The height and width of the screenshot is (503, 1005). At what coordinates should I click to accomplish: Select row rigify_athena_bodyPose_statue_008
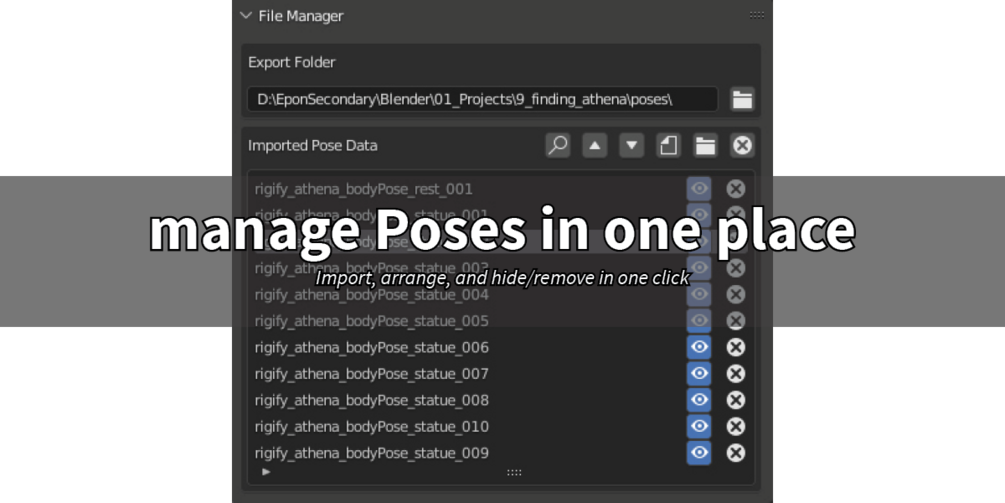click(468, 400)
